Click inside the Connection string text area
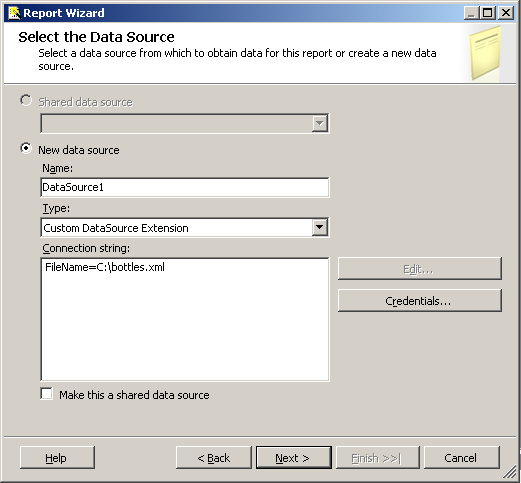The height and width of the screenshot is (483, 521). [x=185, y=319]
